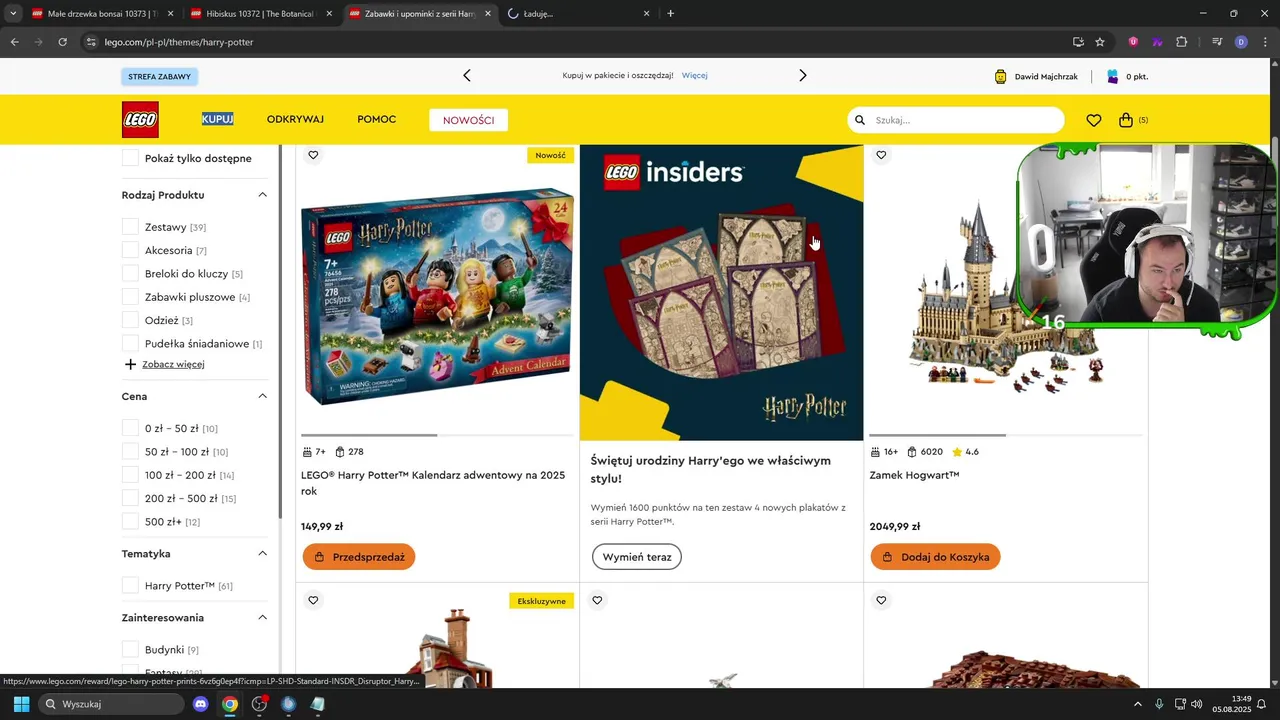Open a new browser tab with plus
This screenshot has height=720, width=1280.
point(670,14)
